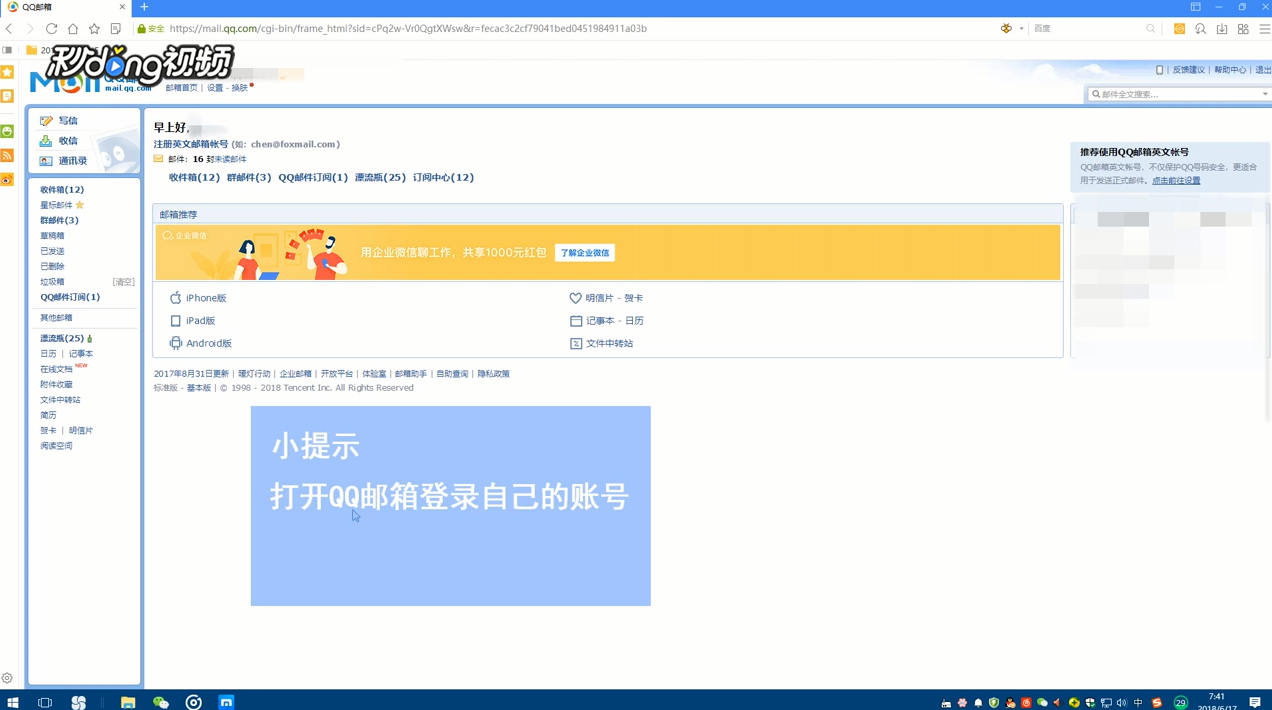Click the bottle icon beside 漂流瓶(25)
1272x710 pixels.
pyautogui.click(x=90, y=339)
